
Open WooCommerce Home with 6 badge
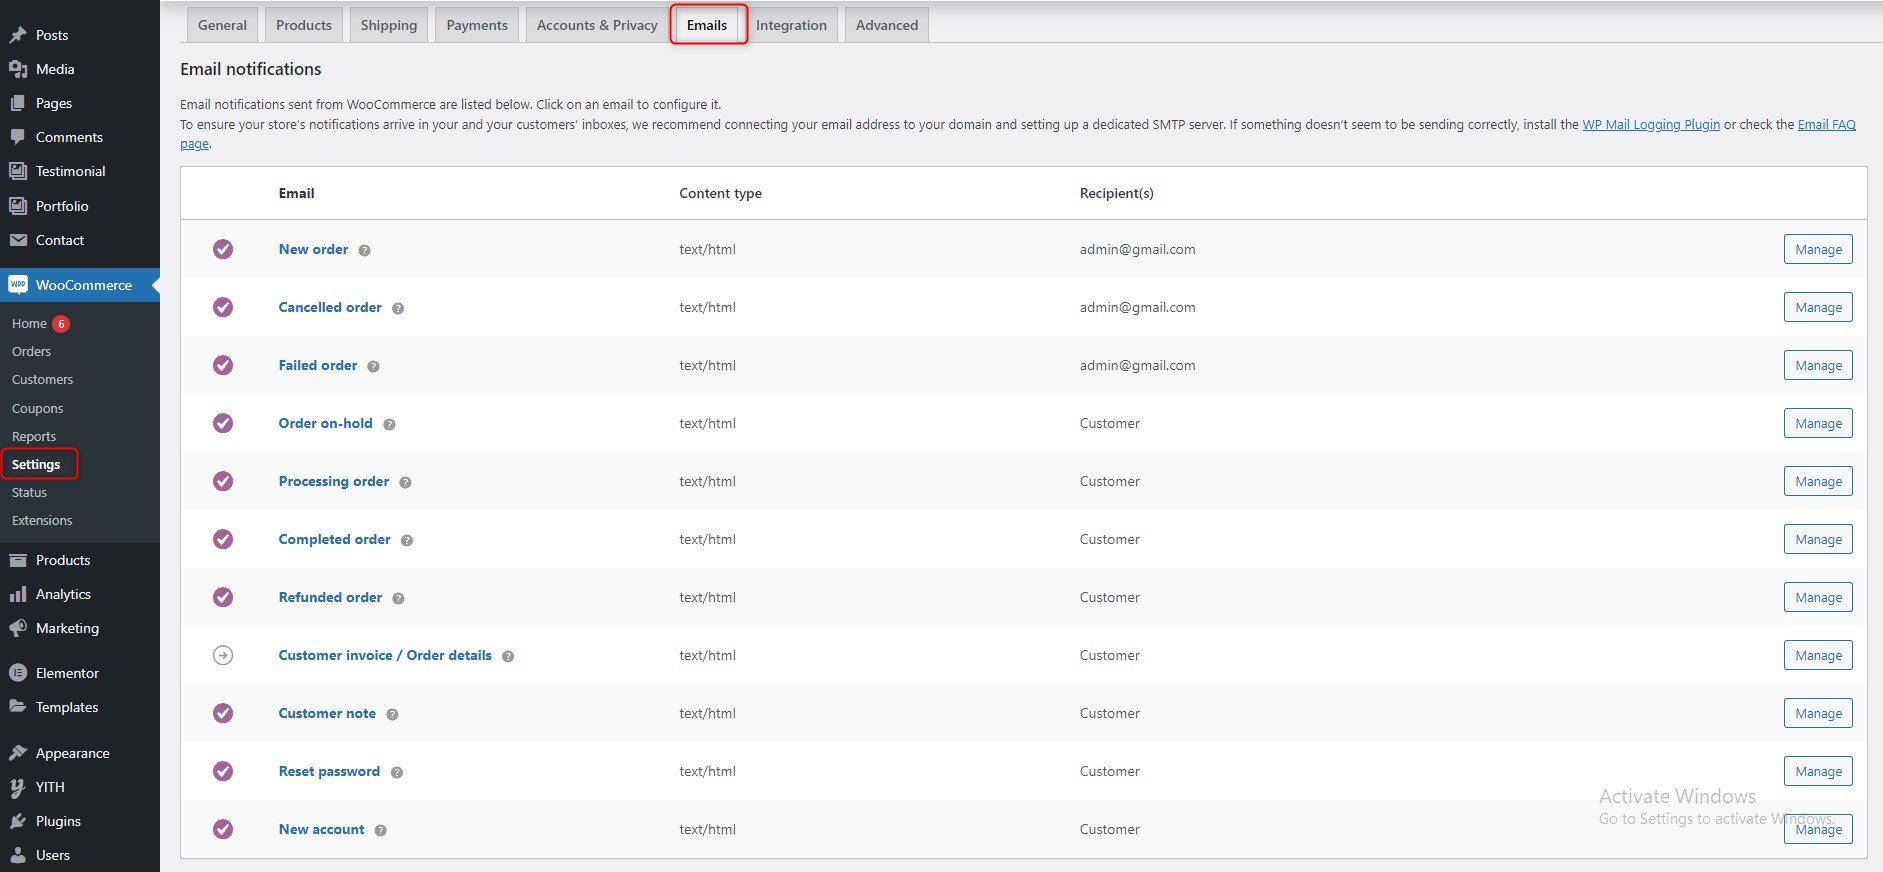coord(40,324)
